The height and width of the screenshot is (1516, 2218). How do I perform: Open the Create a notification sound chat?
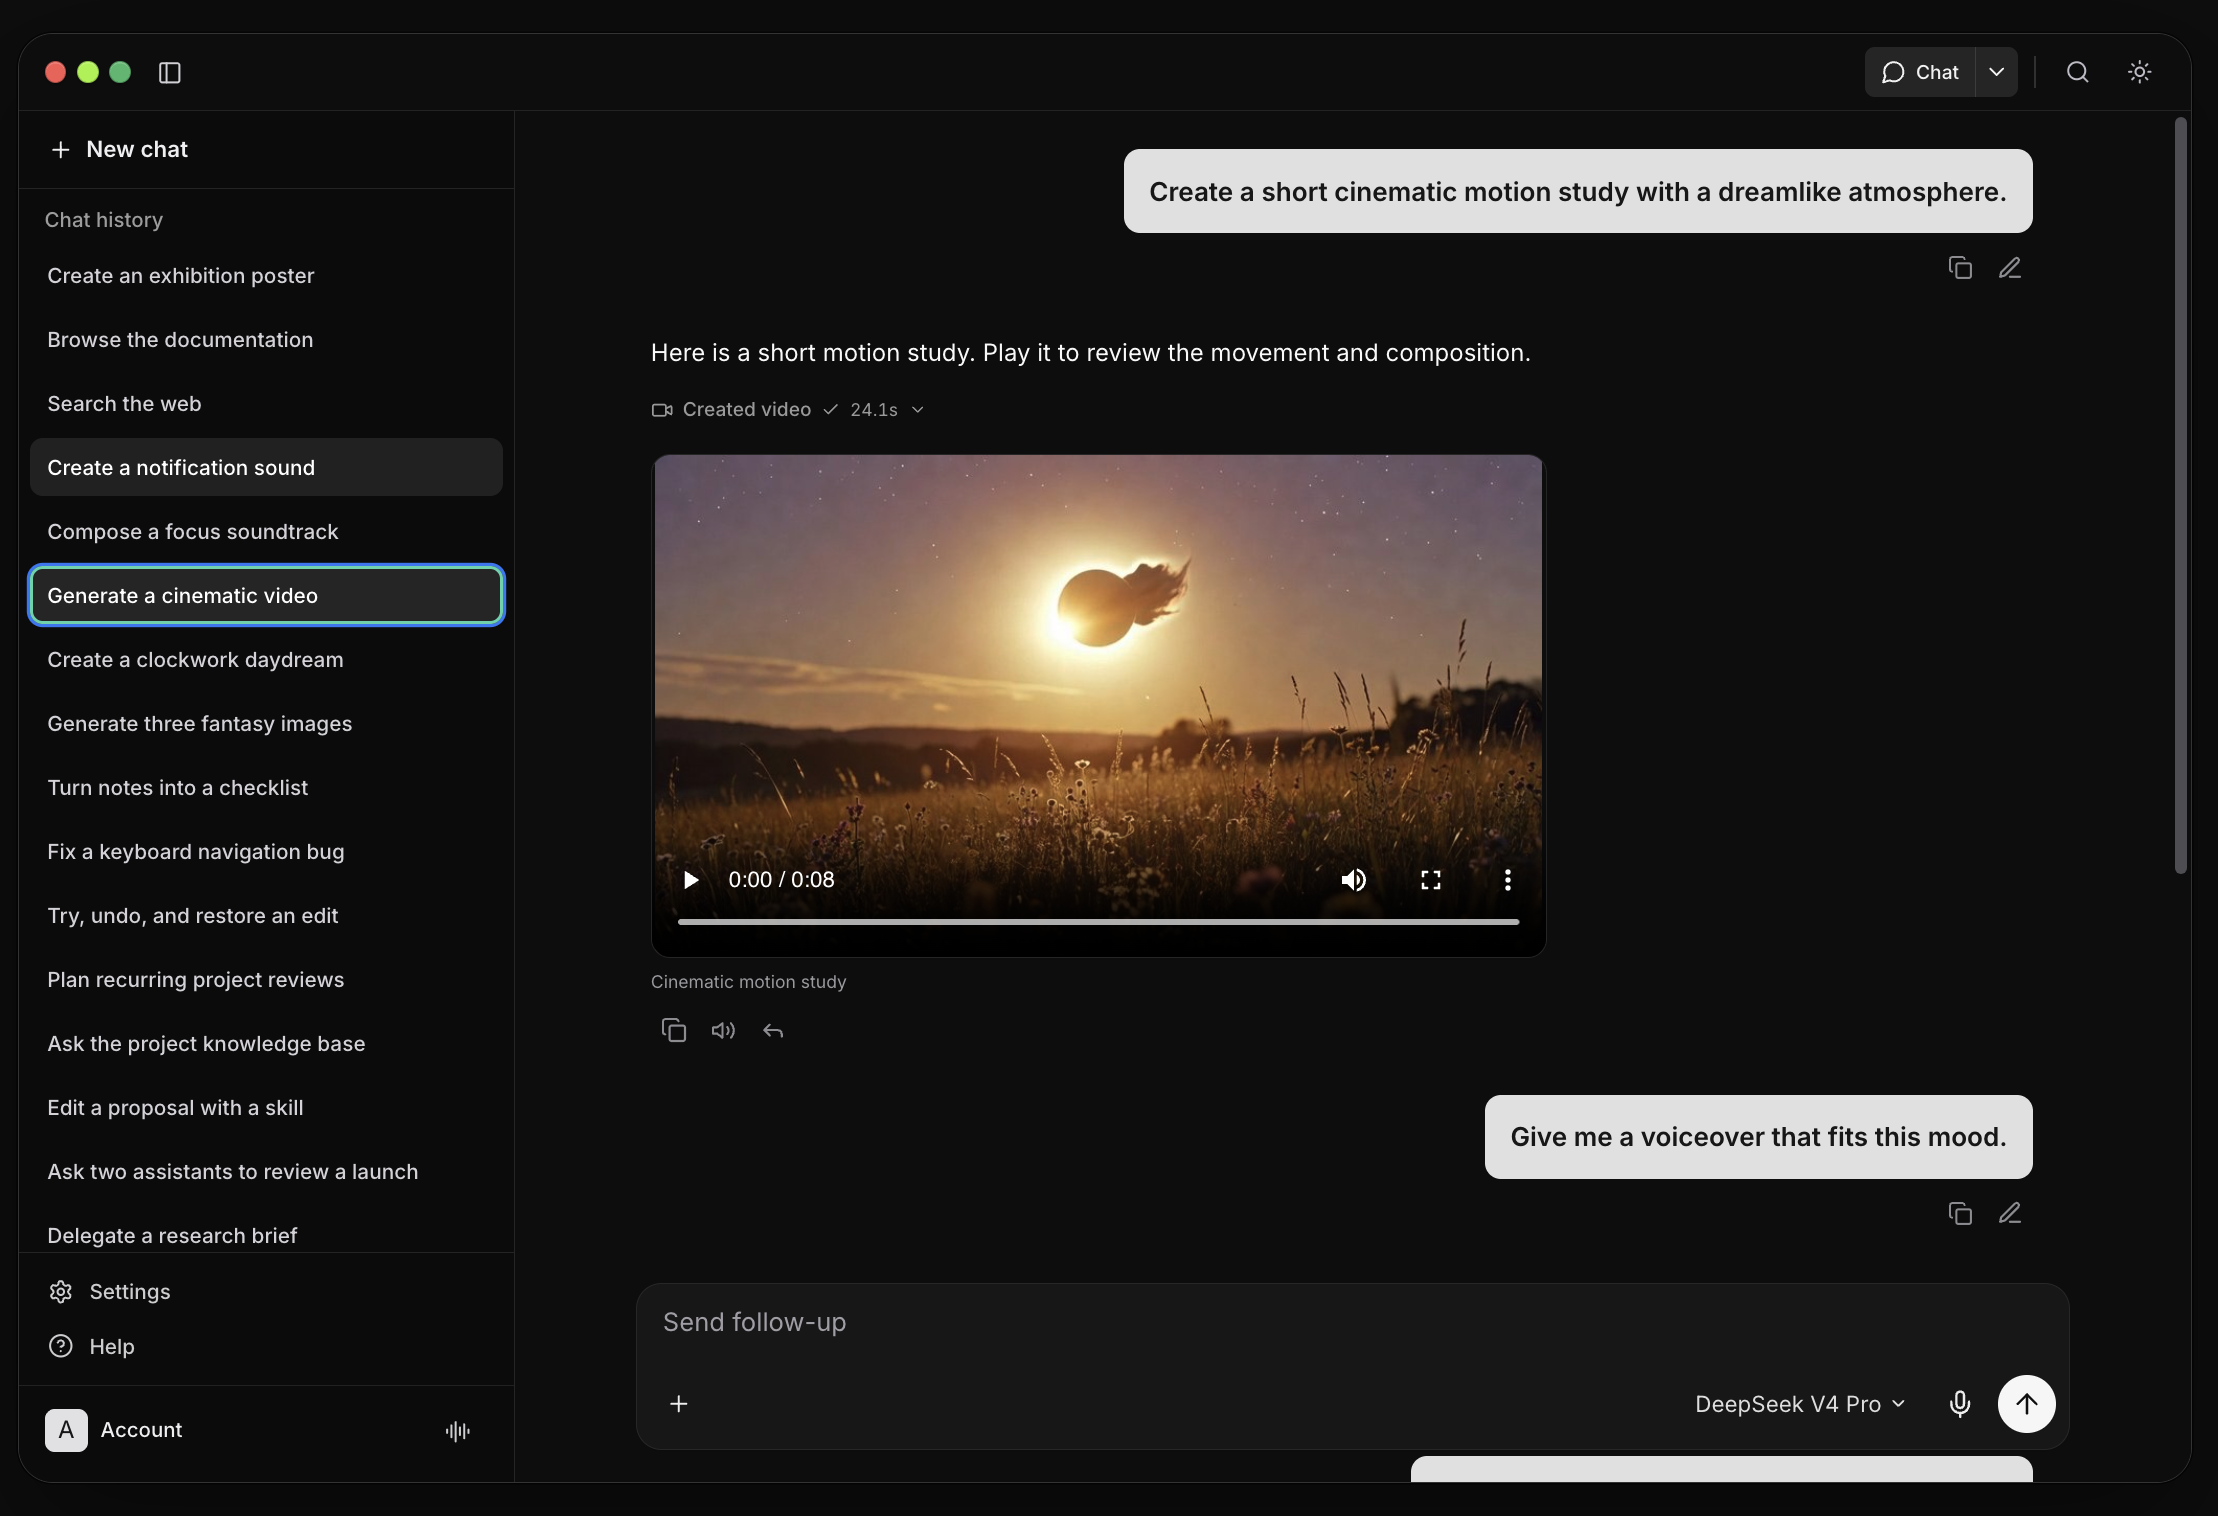click(x=266, y=468)
